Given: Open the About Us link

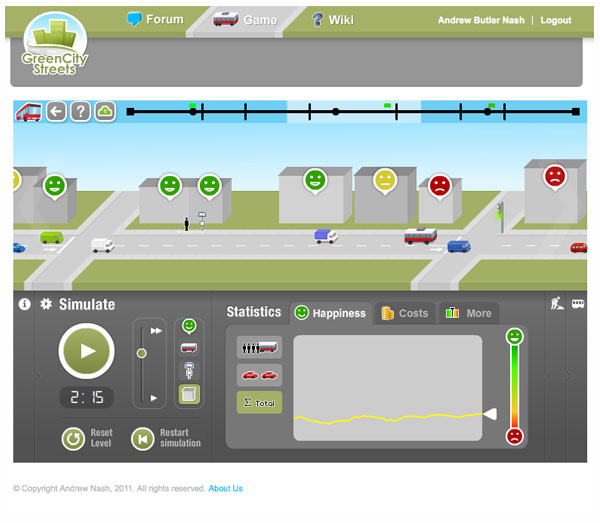Looking at the screenshot, I should click(x=225, y=489).
